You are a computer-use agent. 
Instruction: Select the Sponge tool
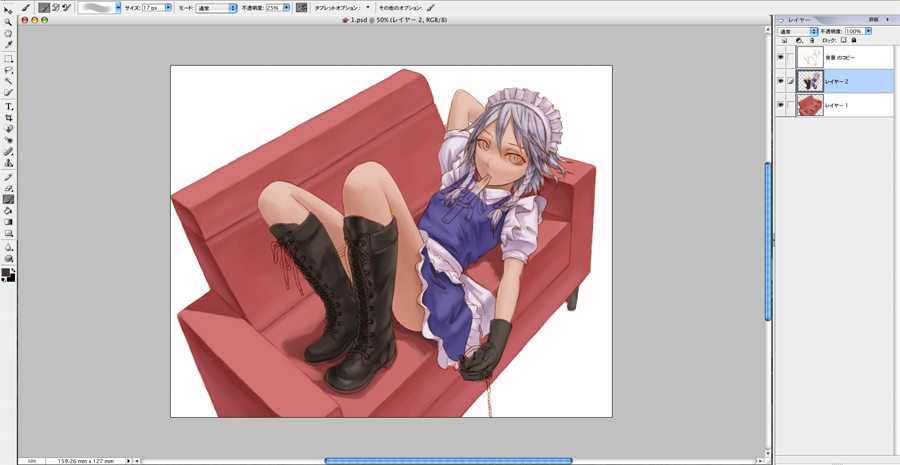8,258
